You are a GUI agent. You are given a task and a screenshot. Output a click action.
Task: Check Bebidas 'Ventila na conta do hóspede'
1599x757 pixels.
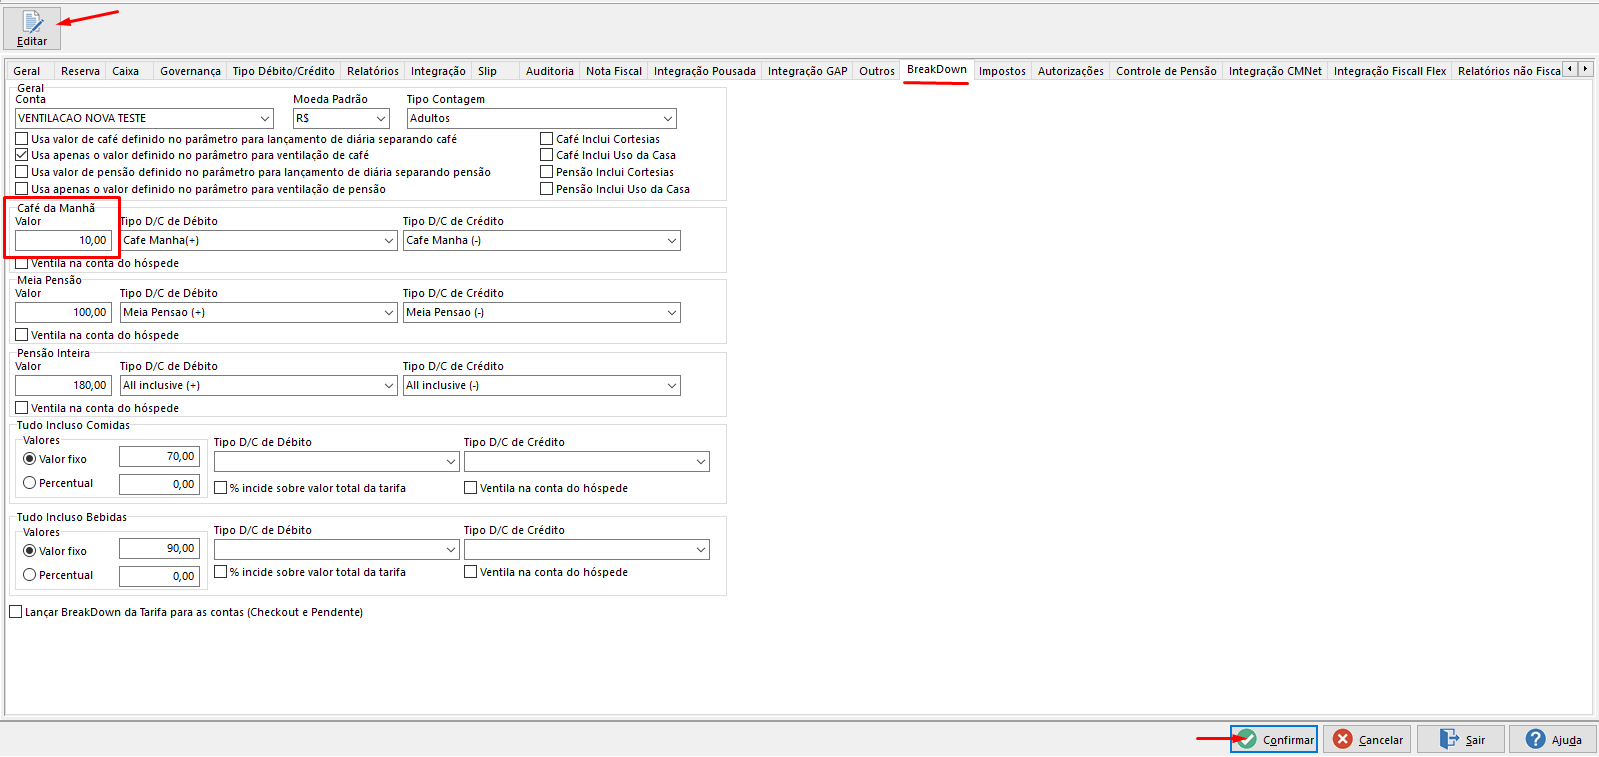[471, 572]
